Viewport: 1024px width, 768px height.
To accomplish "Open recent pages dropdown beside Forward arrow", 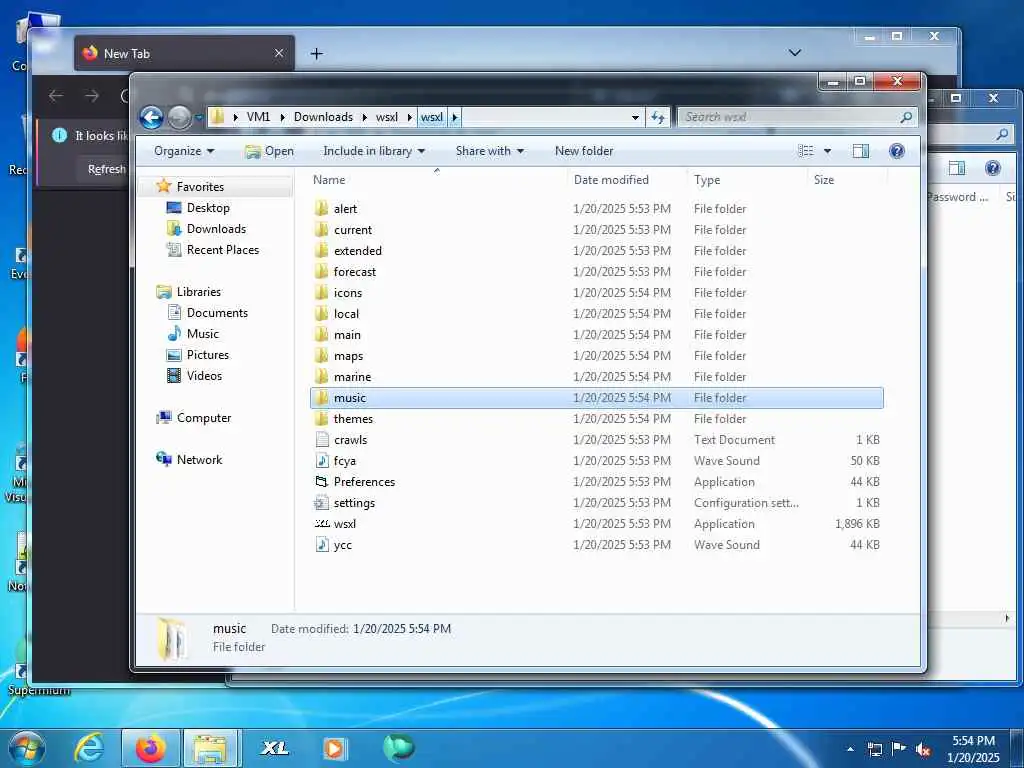I will (199, 118).
